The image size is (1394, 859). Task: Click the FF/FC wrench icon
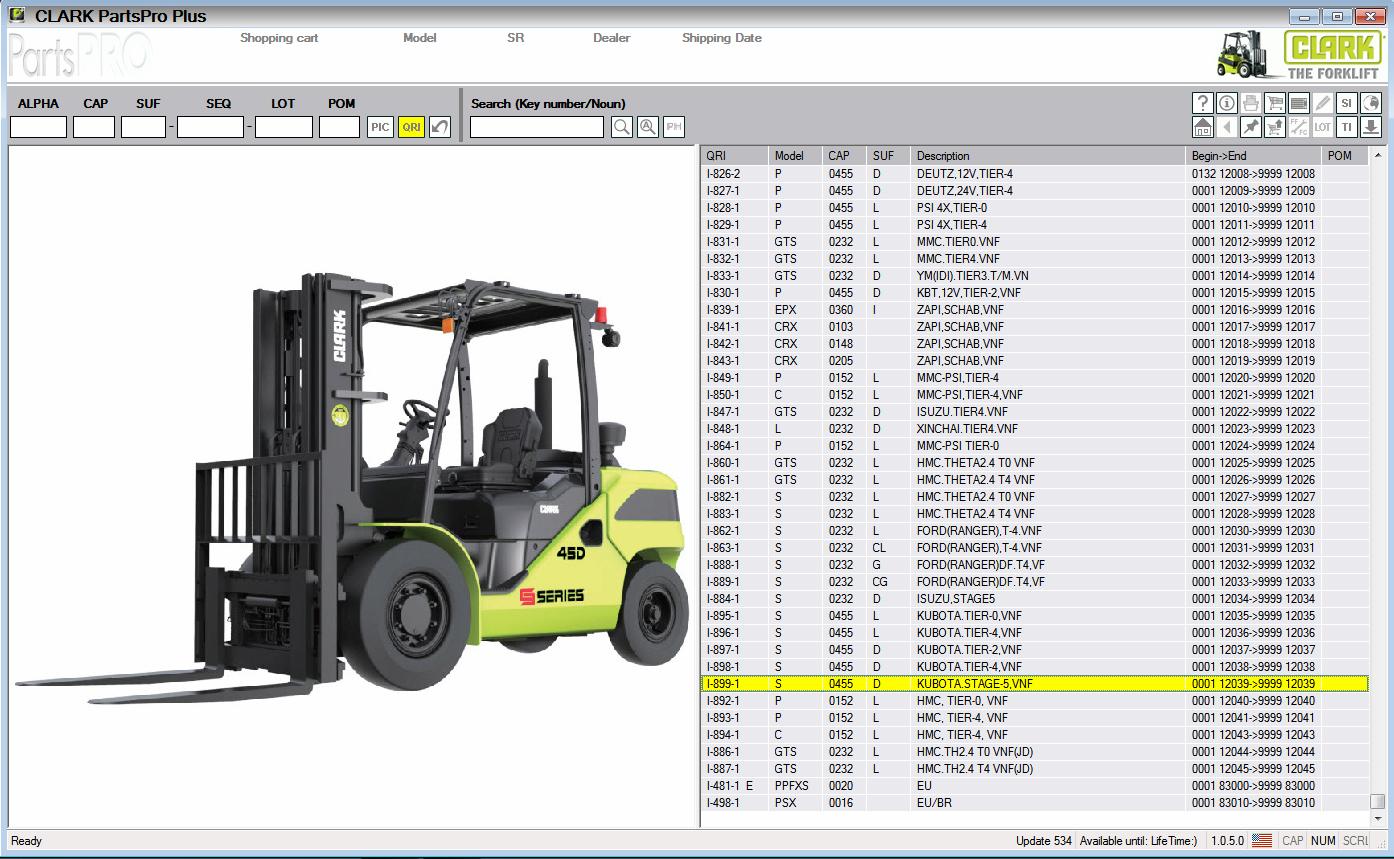click(1299, 127)
